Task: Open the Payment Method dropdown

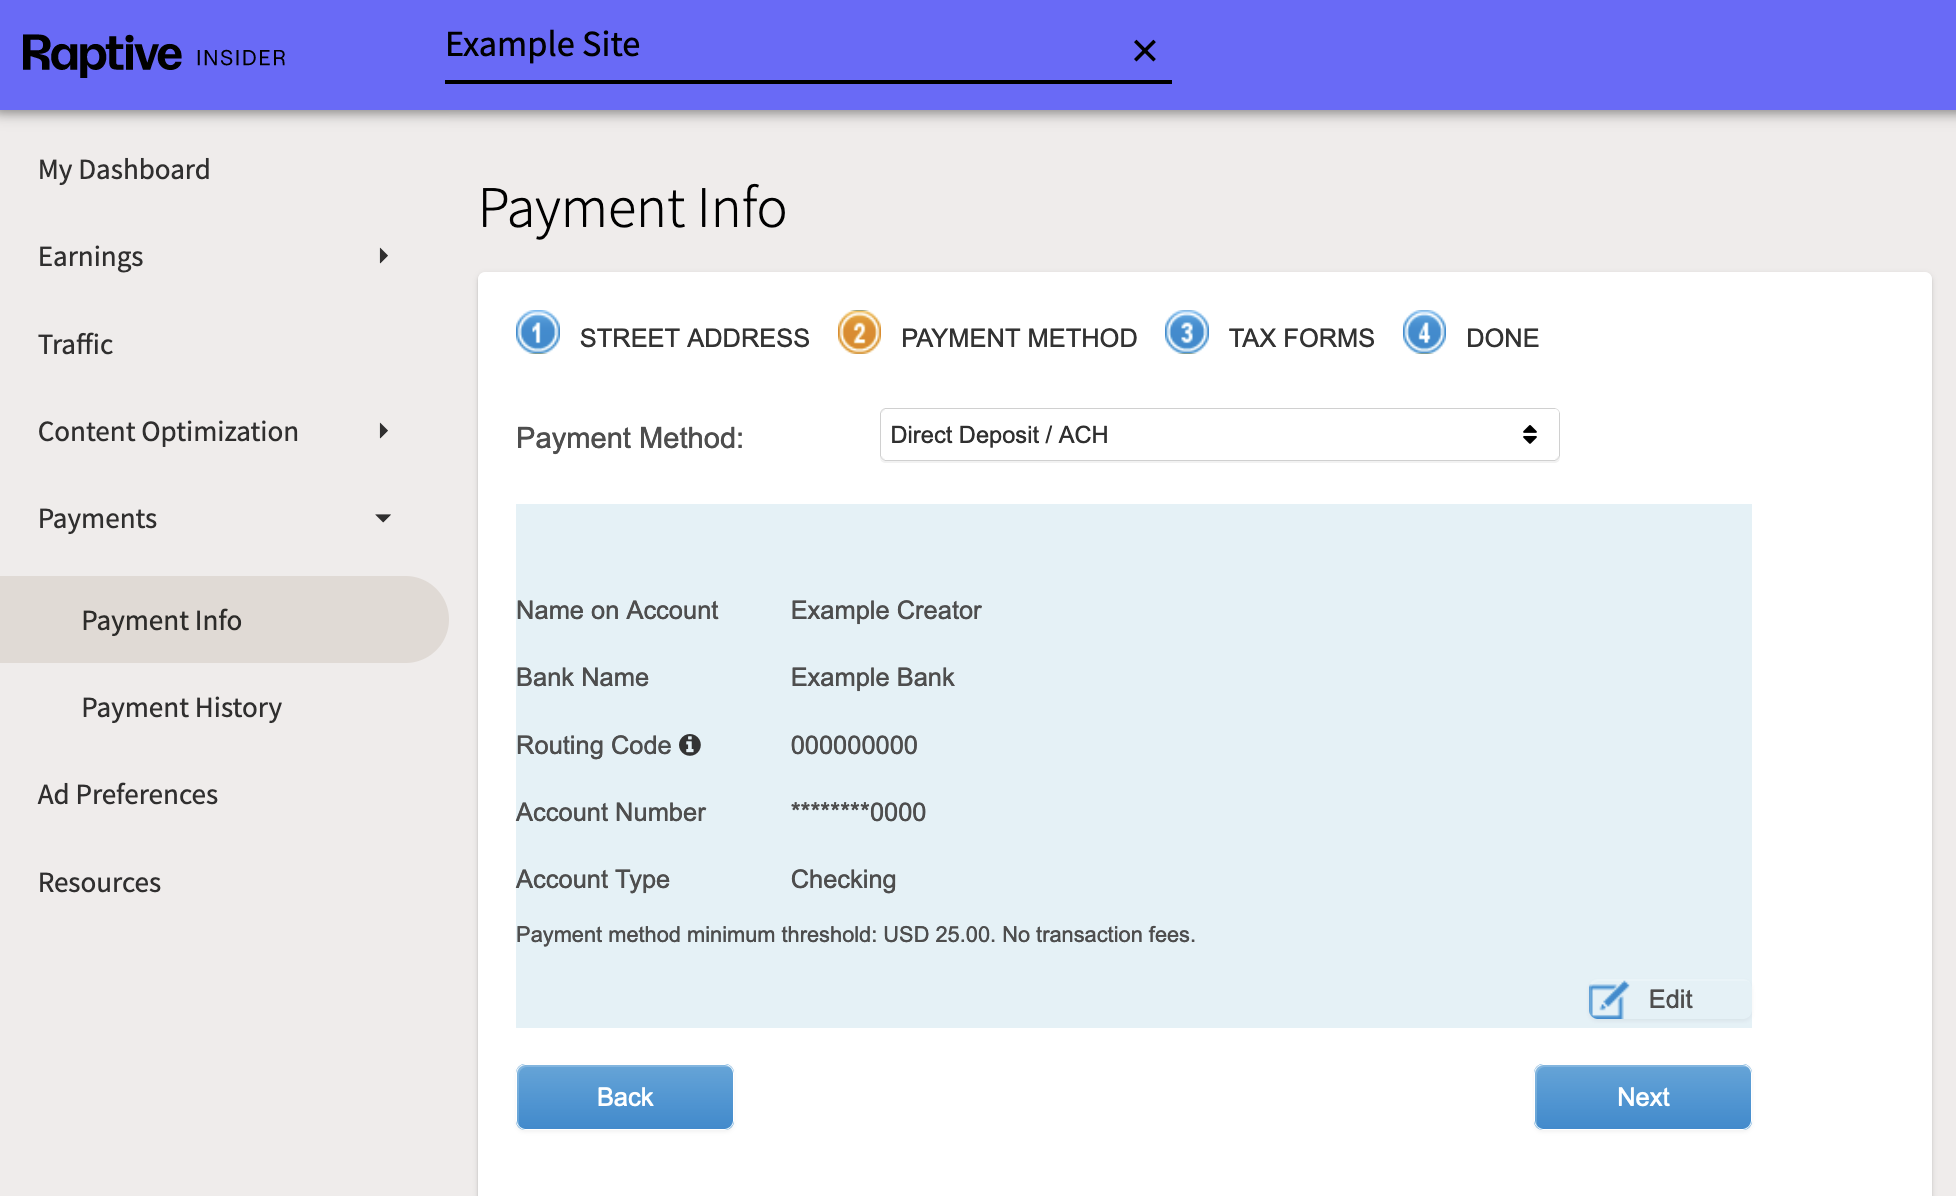Action: pyautogui.click(x=1219, y=435)
